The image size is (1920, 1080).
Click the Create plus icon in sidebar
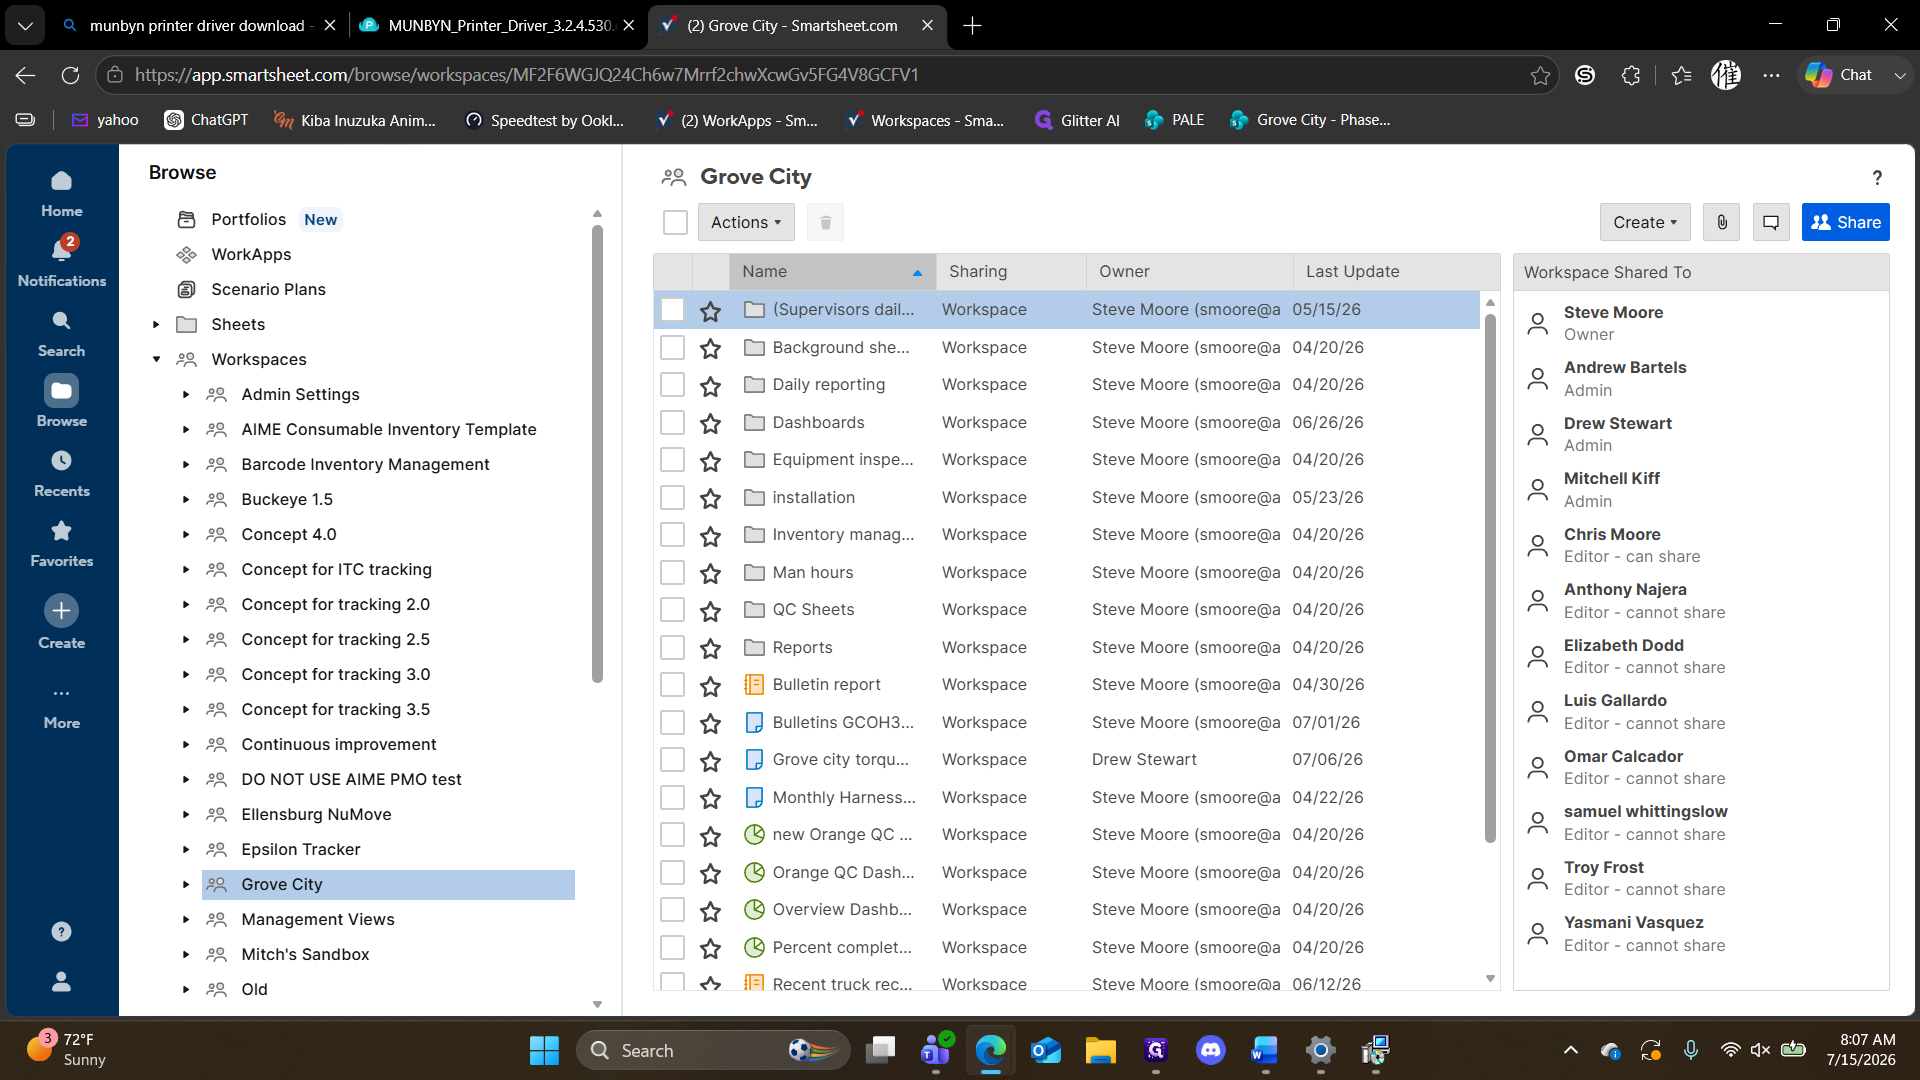(x=61, y=610)
